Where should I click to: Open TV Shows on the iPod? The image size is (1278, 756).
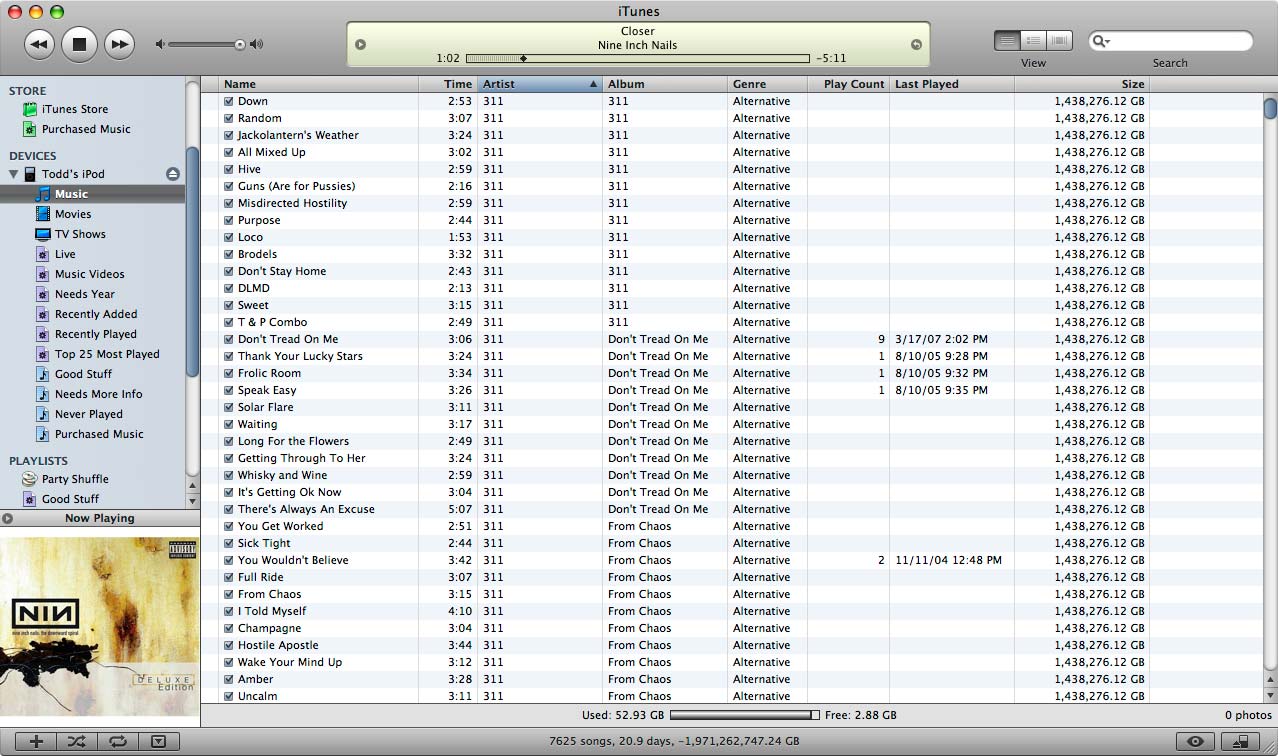tap(80, 234)
